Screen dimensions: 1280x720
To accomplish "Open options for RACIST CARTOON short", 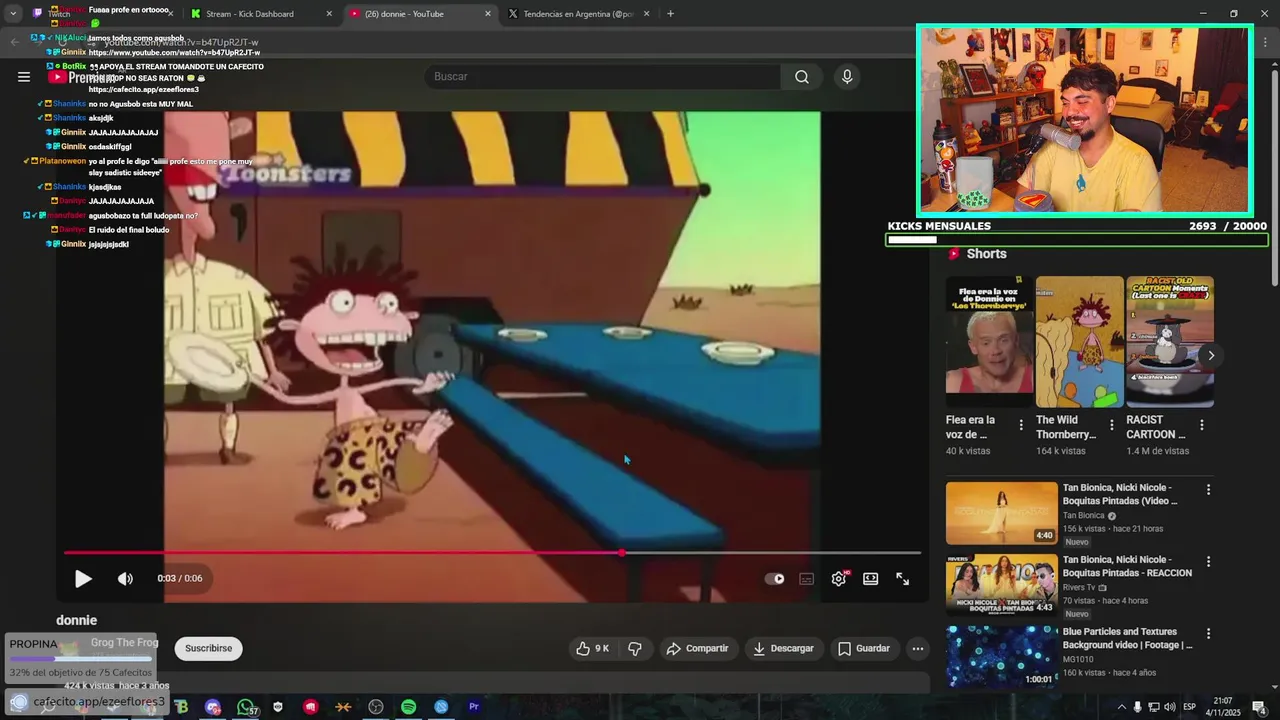I will [1201, 425].
